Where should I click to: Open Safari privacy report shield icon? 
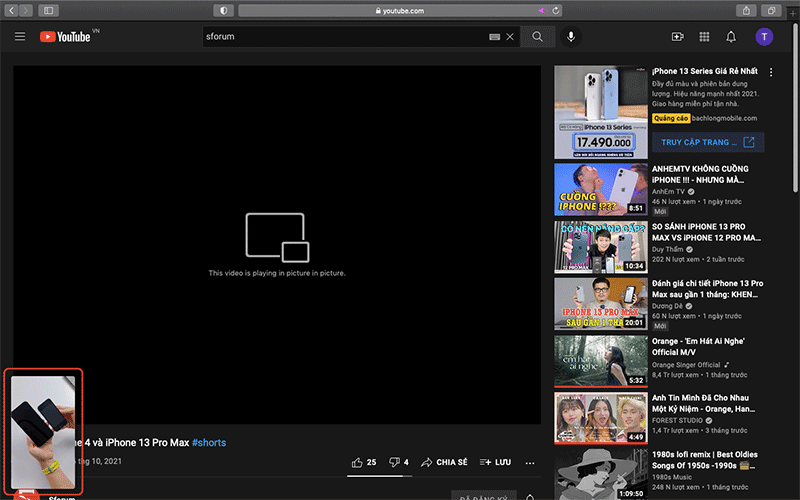(223, 10)
